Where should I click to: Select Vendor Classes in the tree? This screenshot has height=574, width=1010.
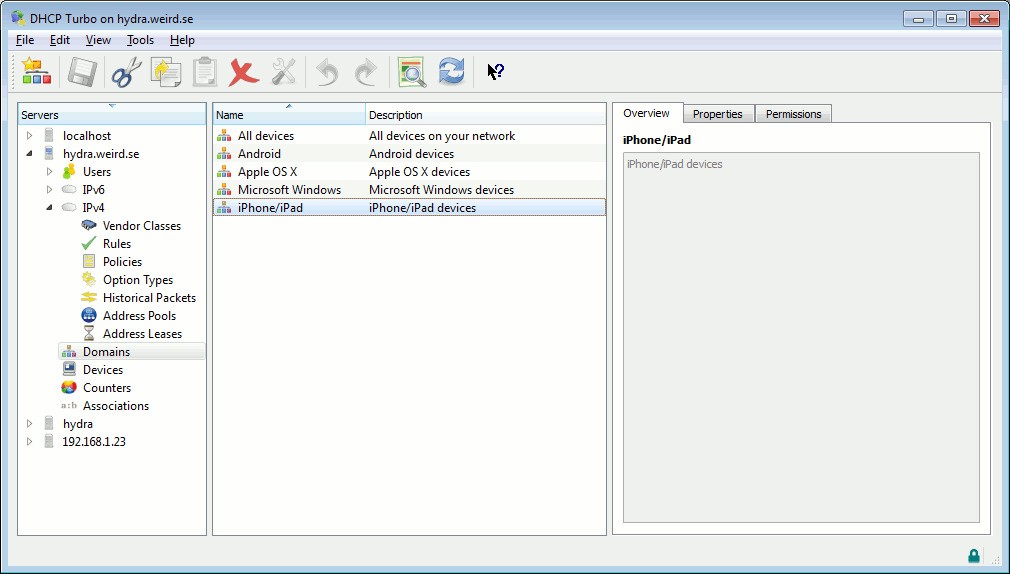[142, 226]
